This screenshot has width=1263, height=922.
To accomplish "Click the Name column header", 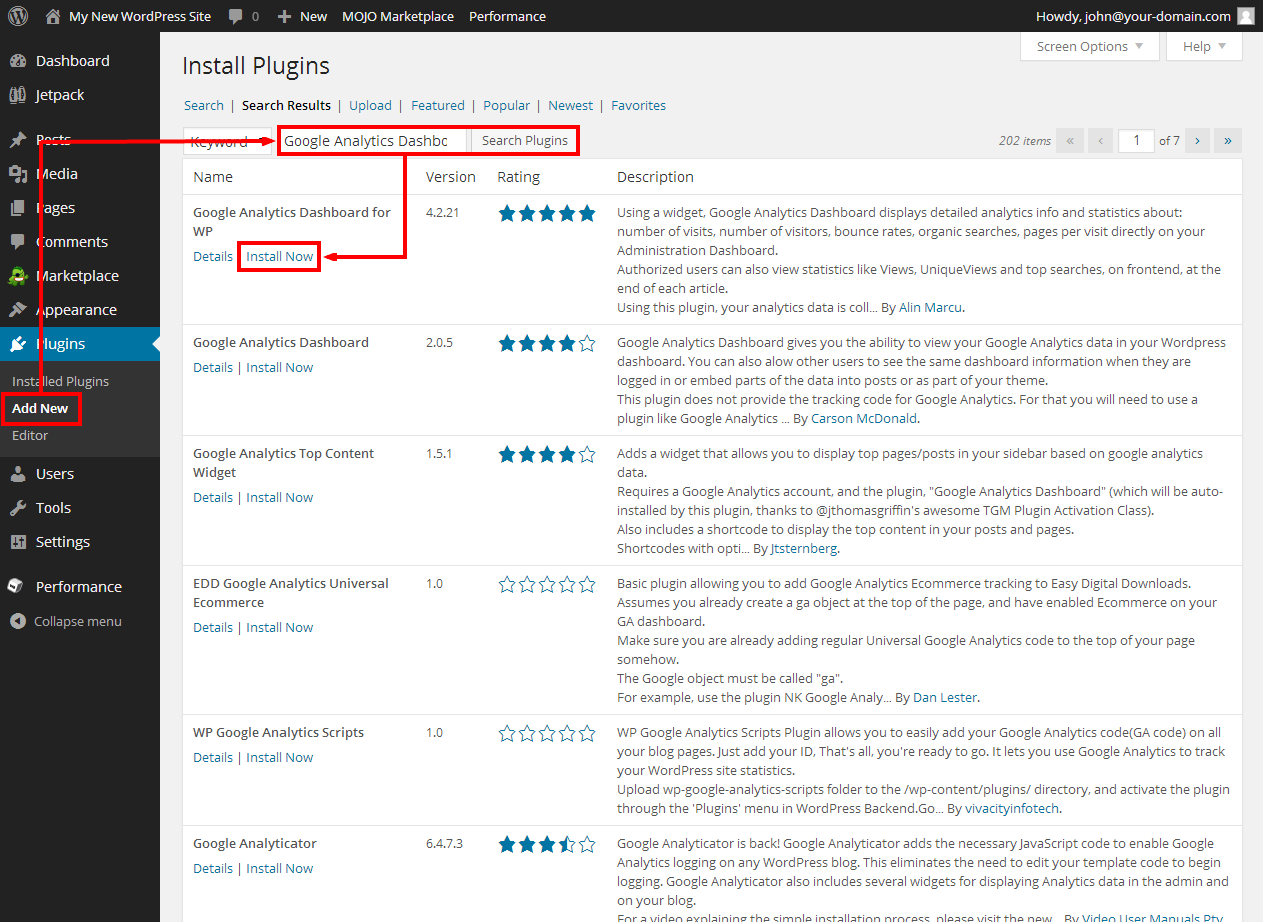I will click(x=213, y=177).
